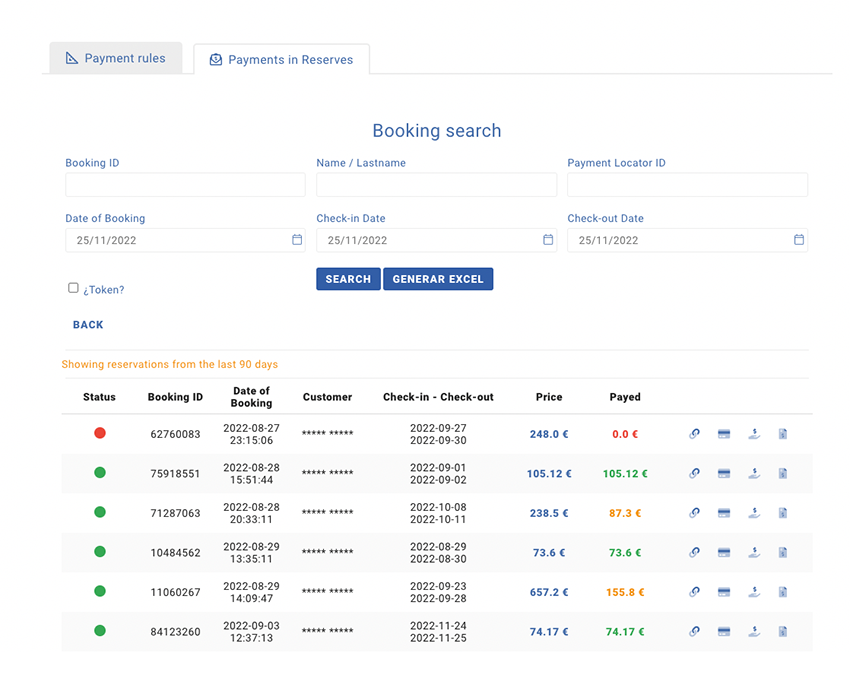The image size is (850, 694).
Task: Click 'Showing reservations from the last 90 days'
Action: [x=170, y=364]
